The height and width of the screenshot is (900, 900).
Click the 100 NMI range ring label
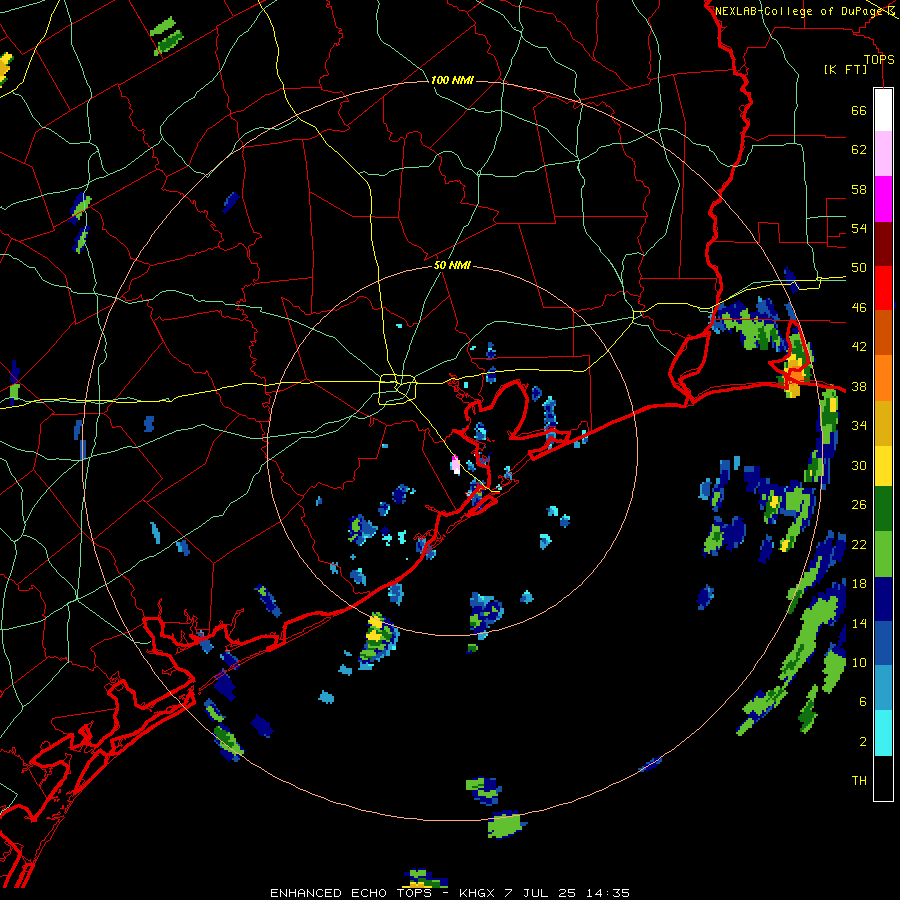point(452,80)
